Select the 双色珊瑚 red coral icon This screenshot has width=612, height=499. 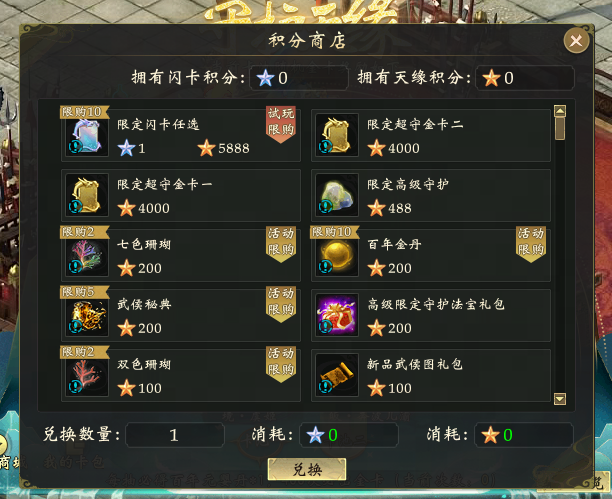(87, 375)
